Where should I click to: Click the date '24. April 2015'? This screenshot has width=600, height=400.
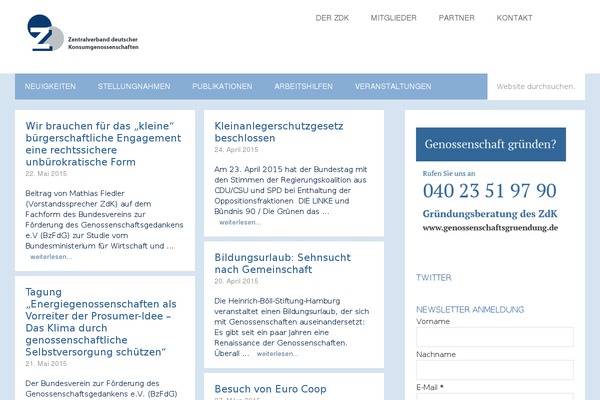pyautogui.click(x=236, y=150)
